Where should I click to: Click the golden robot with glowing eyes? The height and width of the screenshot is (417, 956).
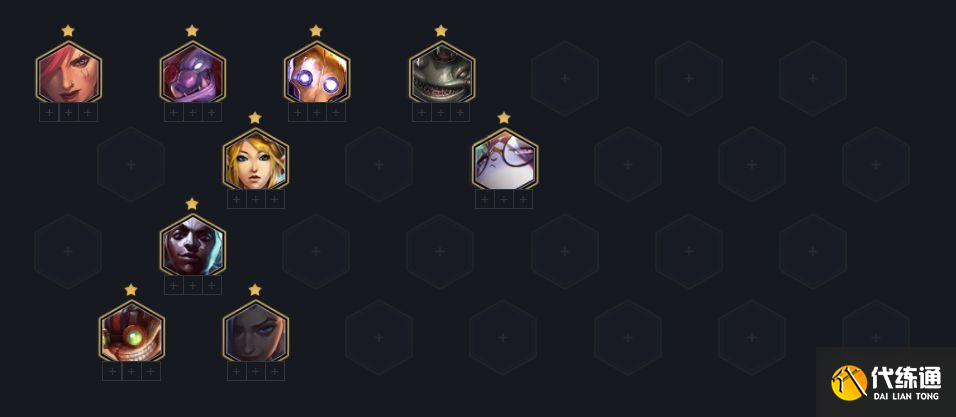pos(316,72)
